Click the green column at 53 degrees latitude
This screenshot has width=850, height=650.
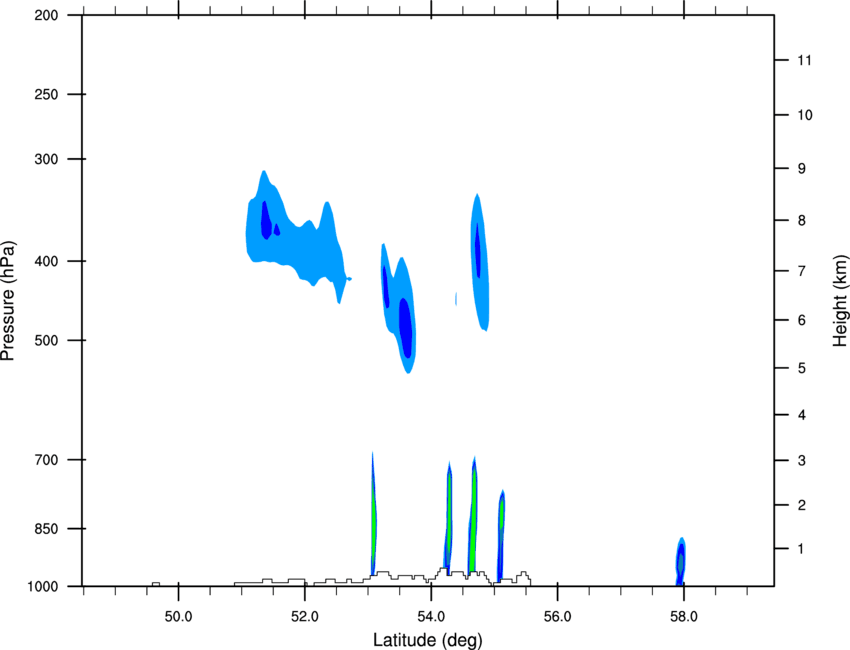point(374,515)
